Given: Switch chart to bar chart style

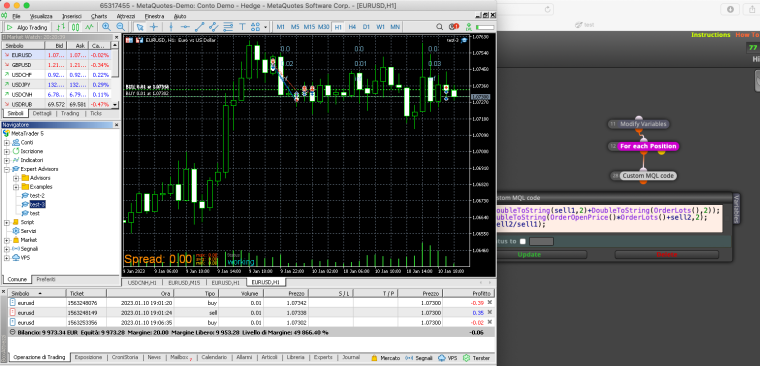Looking at the screenshot, I should point(61,27).
